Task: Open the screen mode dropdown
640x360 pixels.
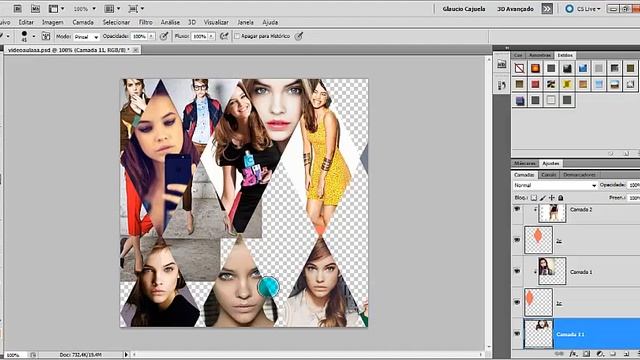Action: [136, 8]
